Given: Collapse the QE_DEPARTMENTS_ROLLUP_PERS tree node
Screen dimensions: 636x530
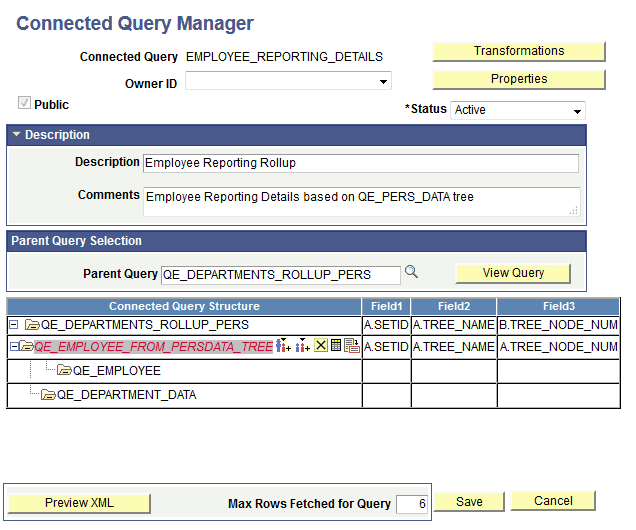Looking at the screenshot, I should click(13, 324).
